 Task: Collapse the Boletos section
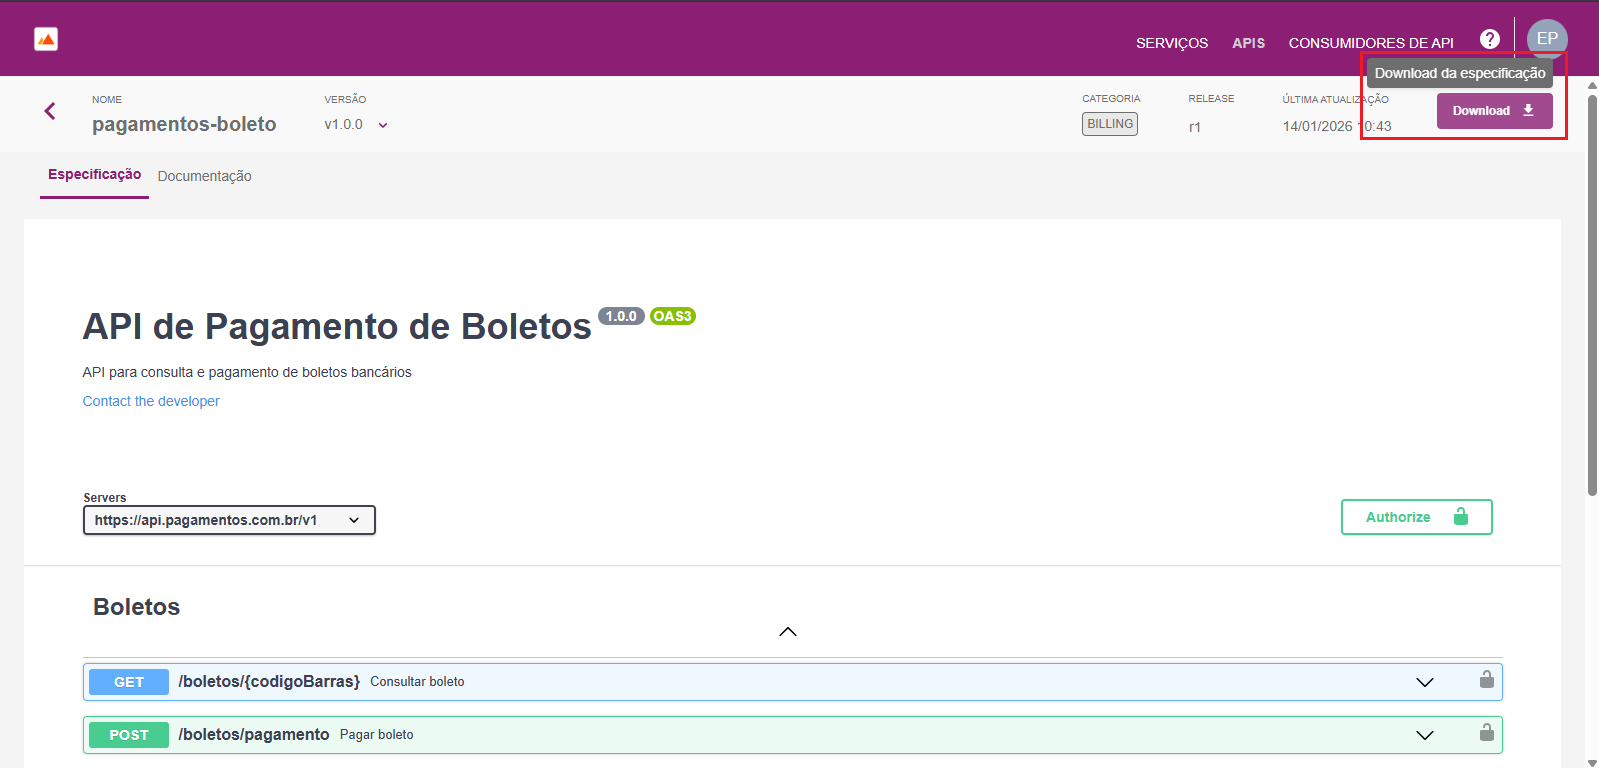[787, 631]
